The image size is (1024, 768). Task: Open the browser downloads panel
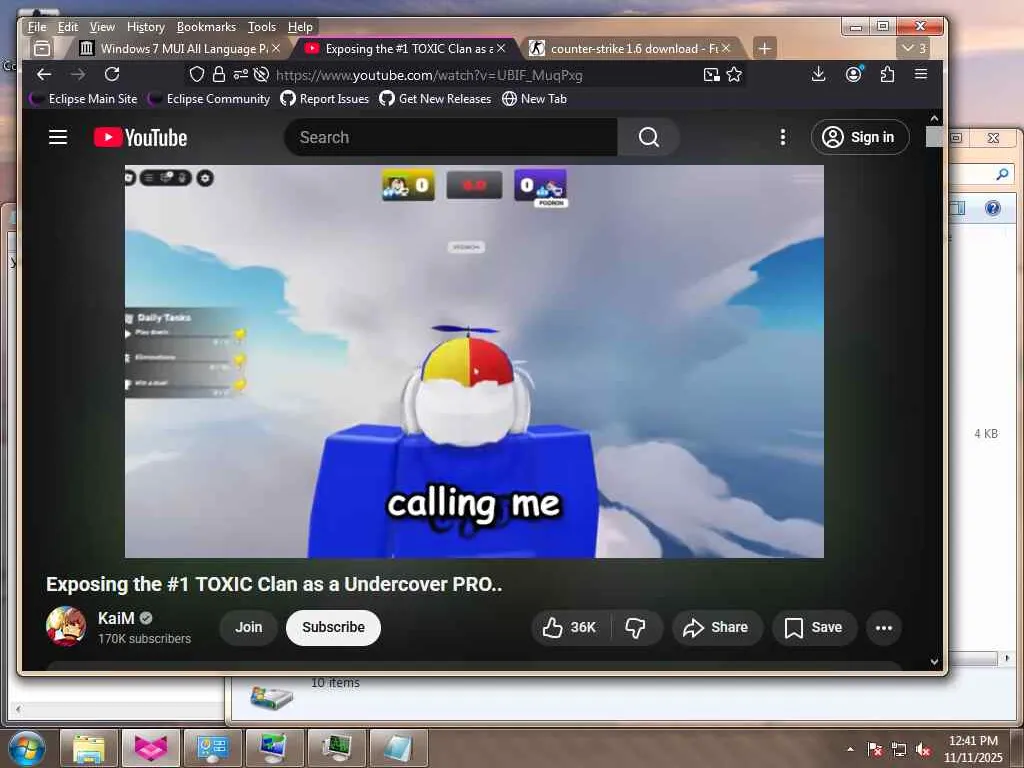tap(818, 74)
